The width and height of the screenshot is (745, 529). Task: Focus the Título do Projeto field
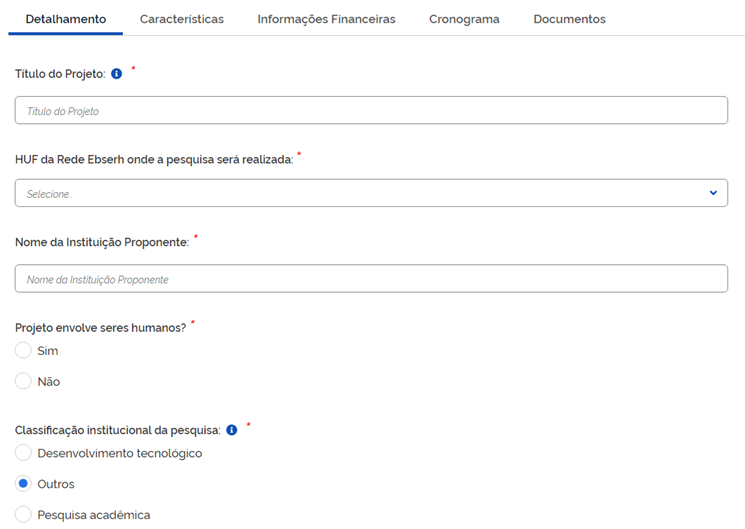coord(371,111)
